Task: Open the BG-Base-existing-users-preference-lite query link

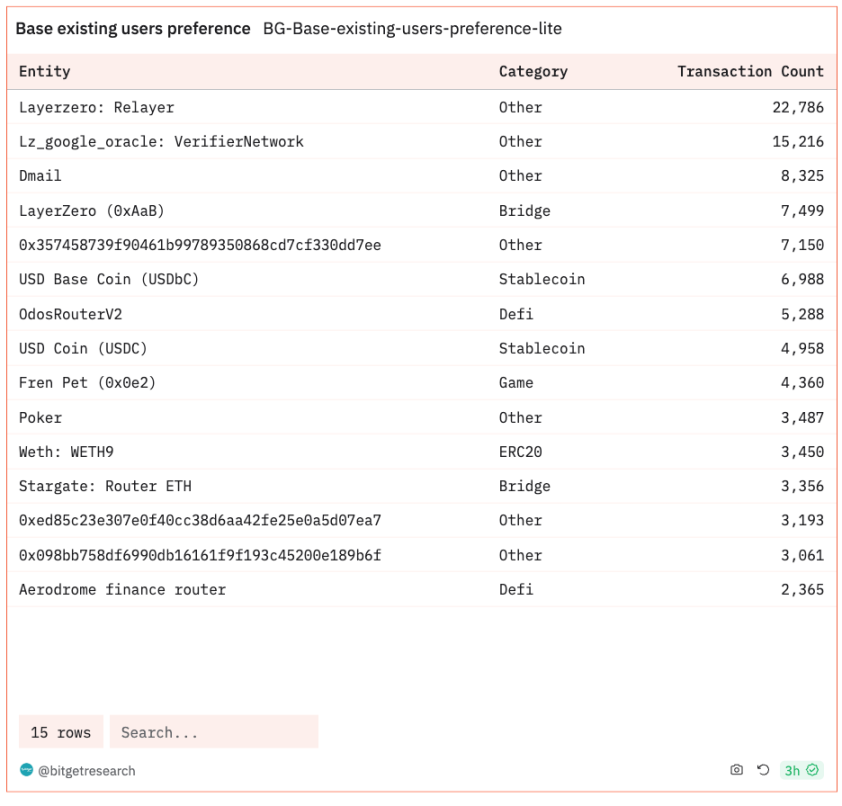Action: click(x=412, y=29)
